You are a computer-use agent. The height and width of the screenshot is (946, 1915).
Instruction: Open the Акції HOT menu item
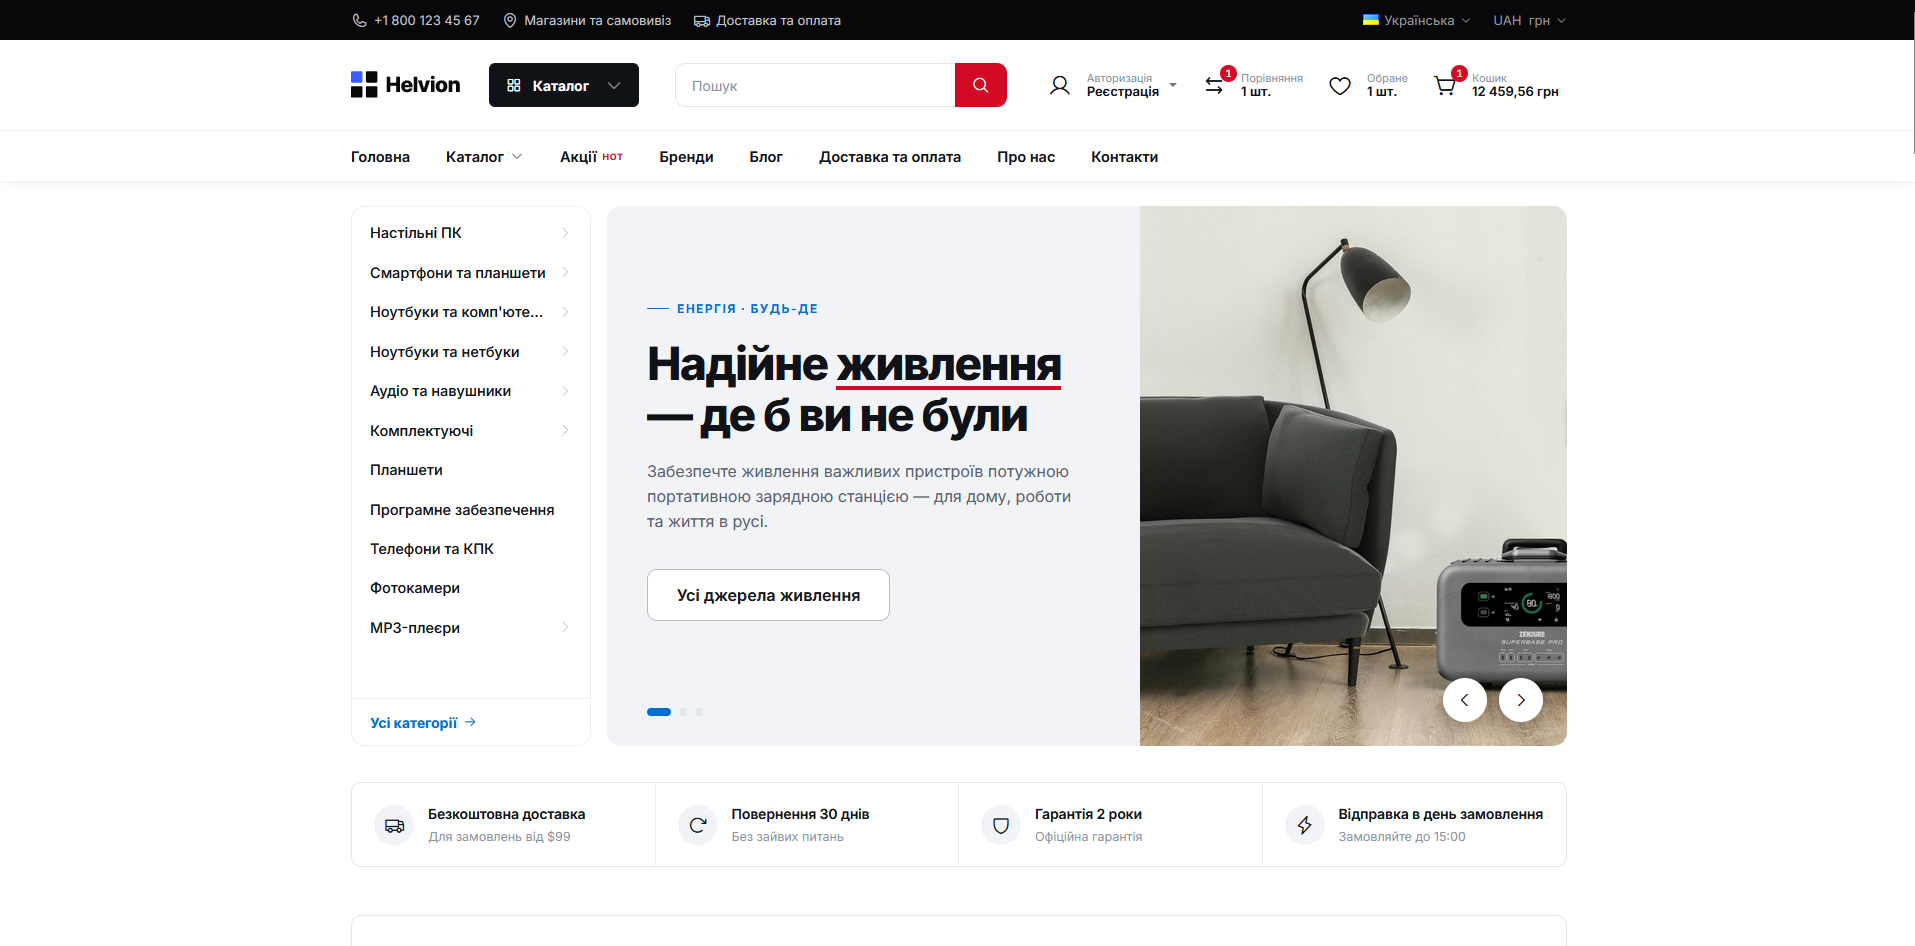[591, 157]
